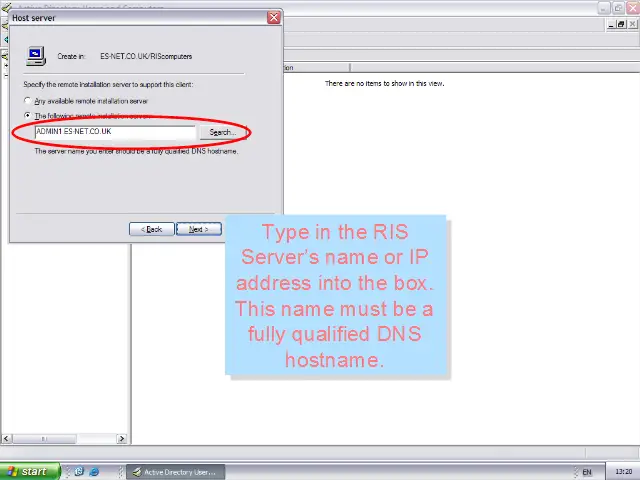Minimize the main Active Directory window

[604, 8]
